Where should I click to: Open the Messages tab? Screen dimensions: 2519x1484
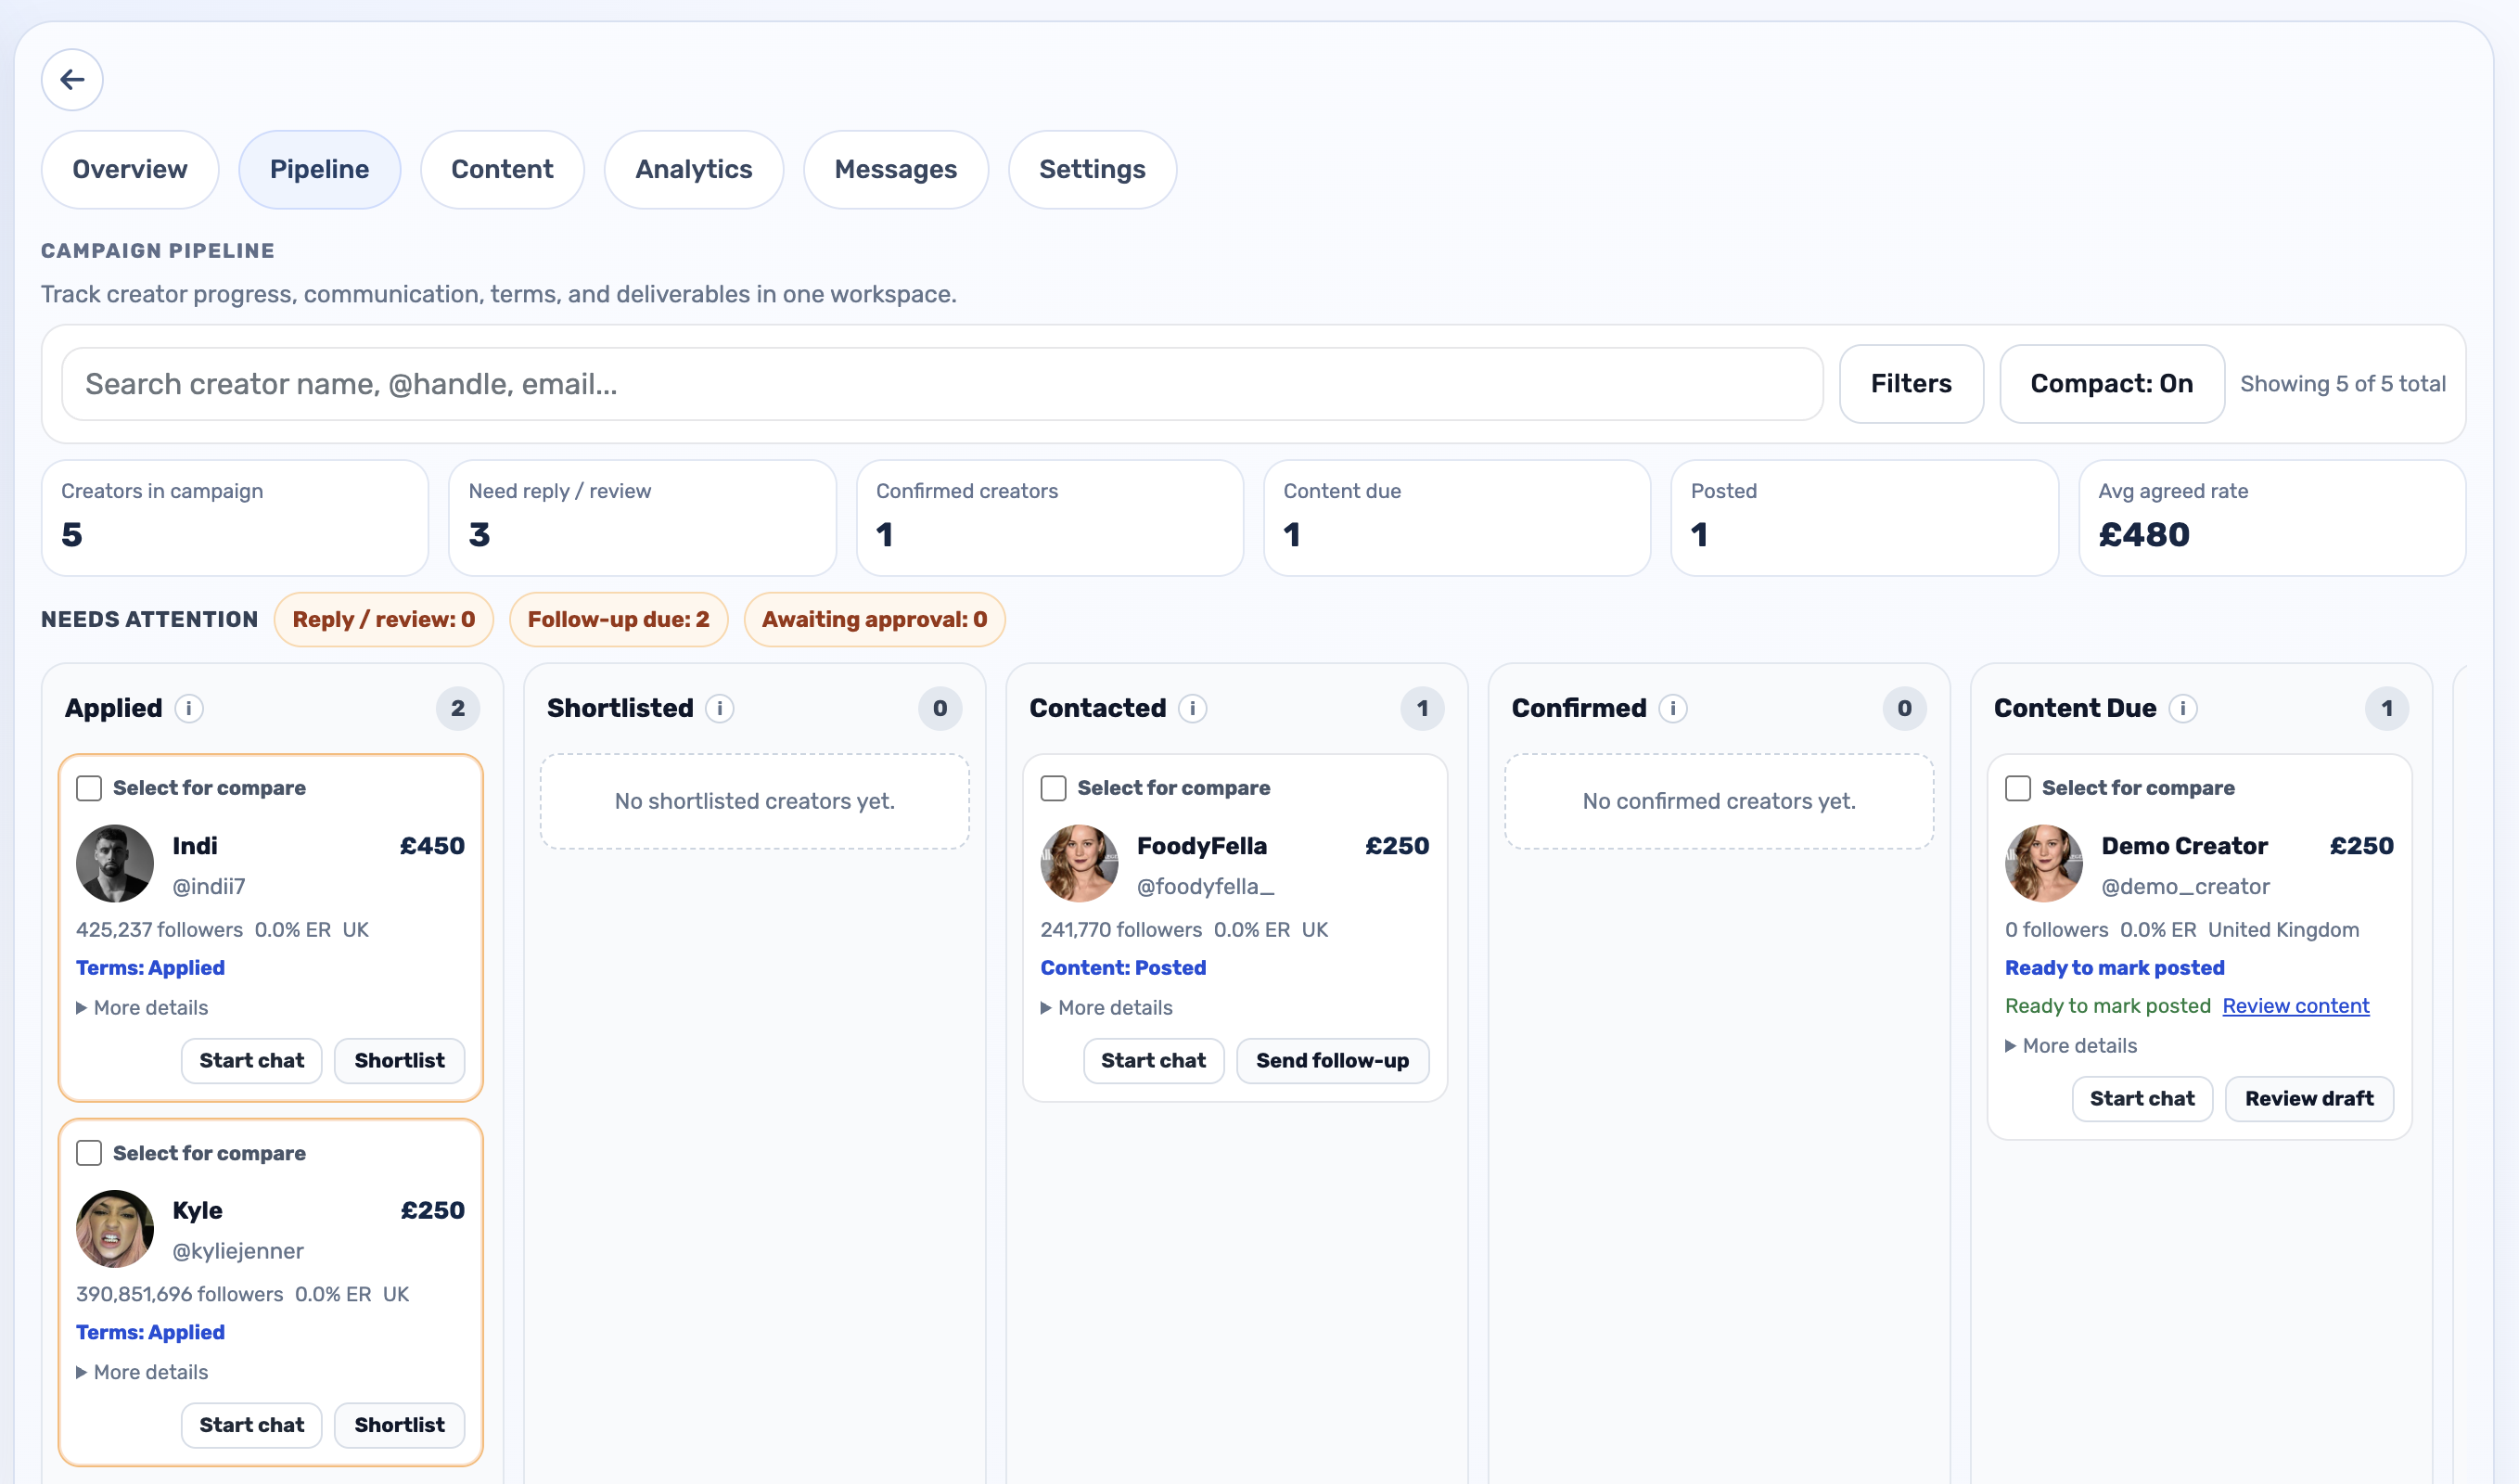tap(895, 169)
